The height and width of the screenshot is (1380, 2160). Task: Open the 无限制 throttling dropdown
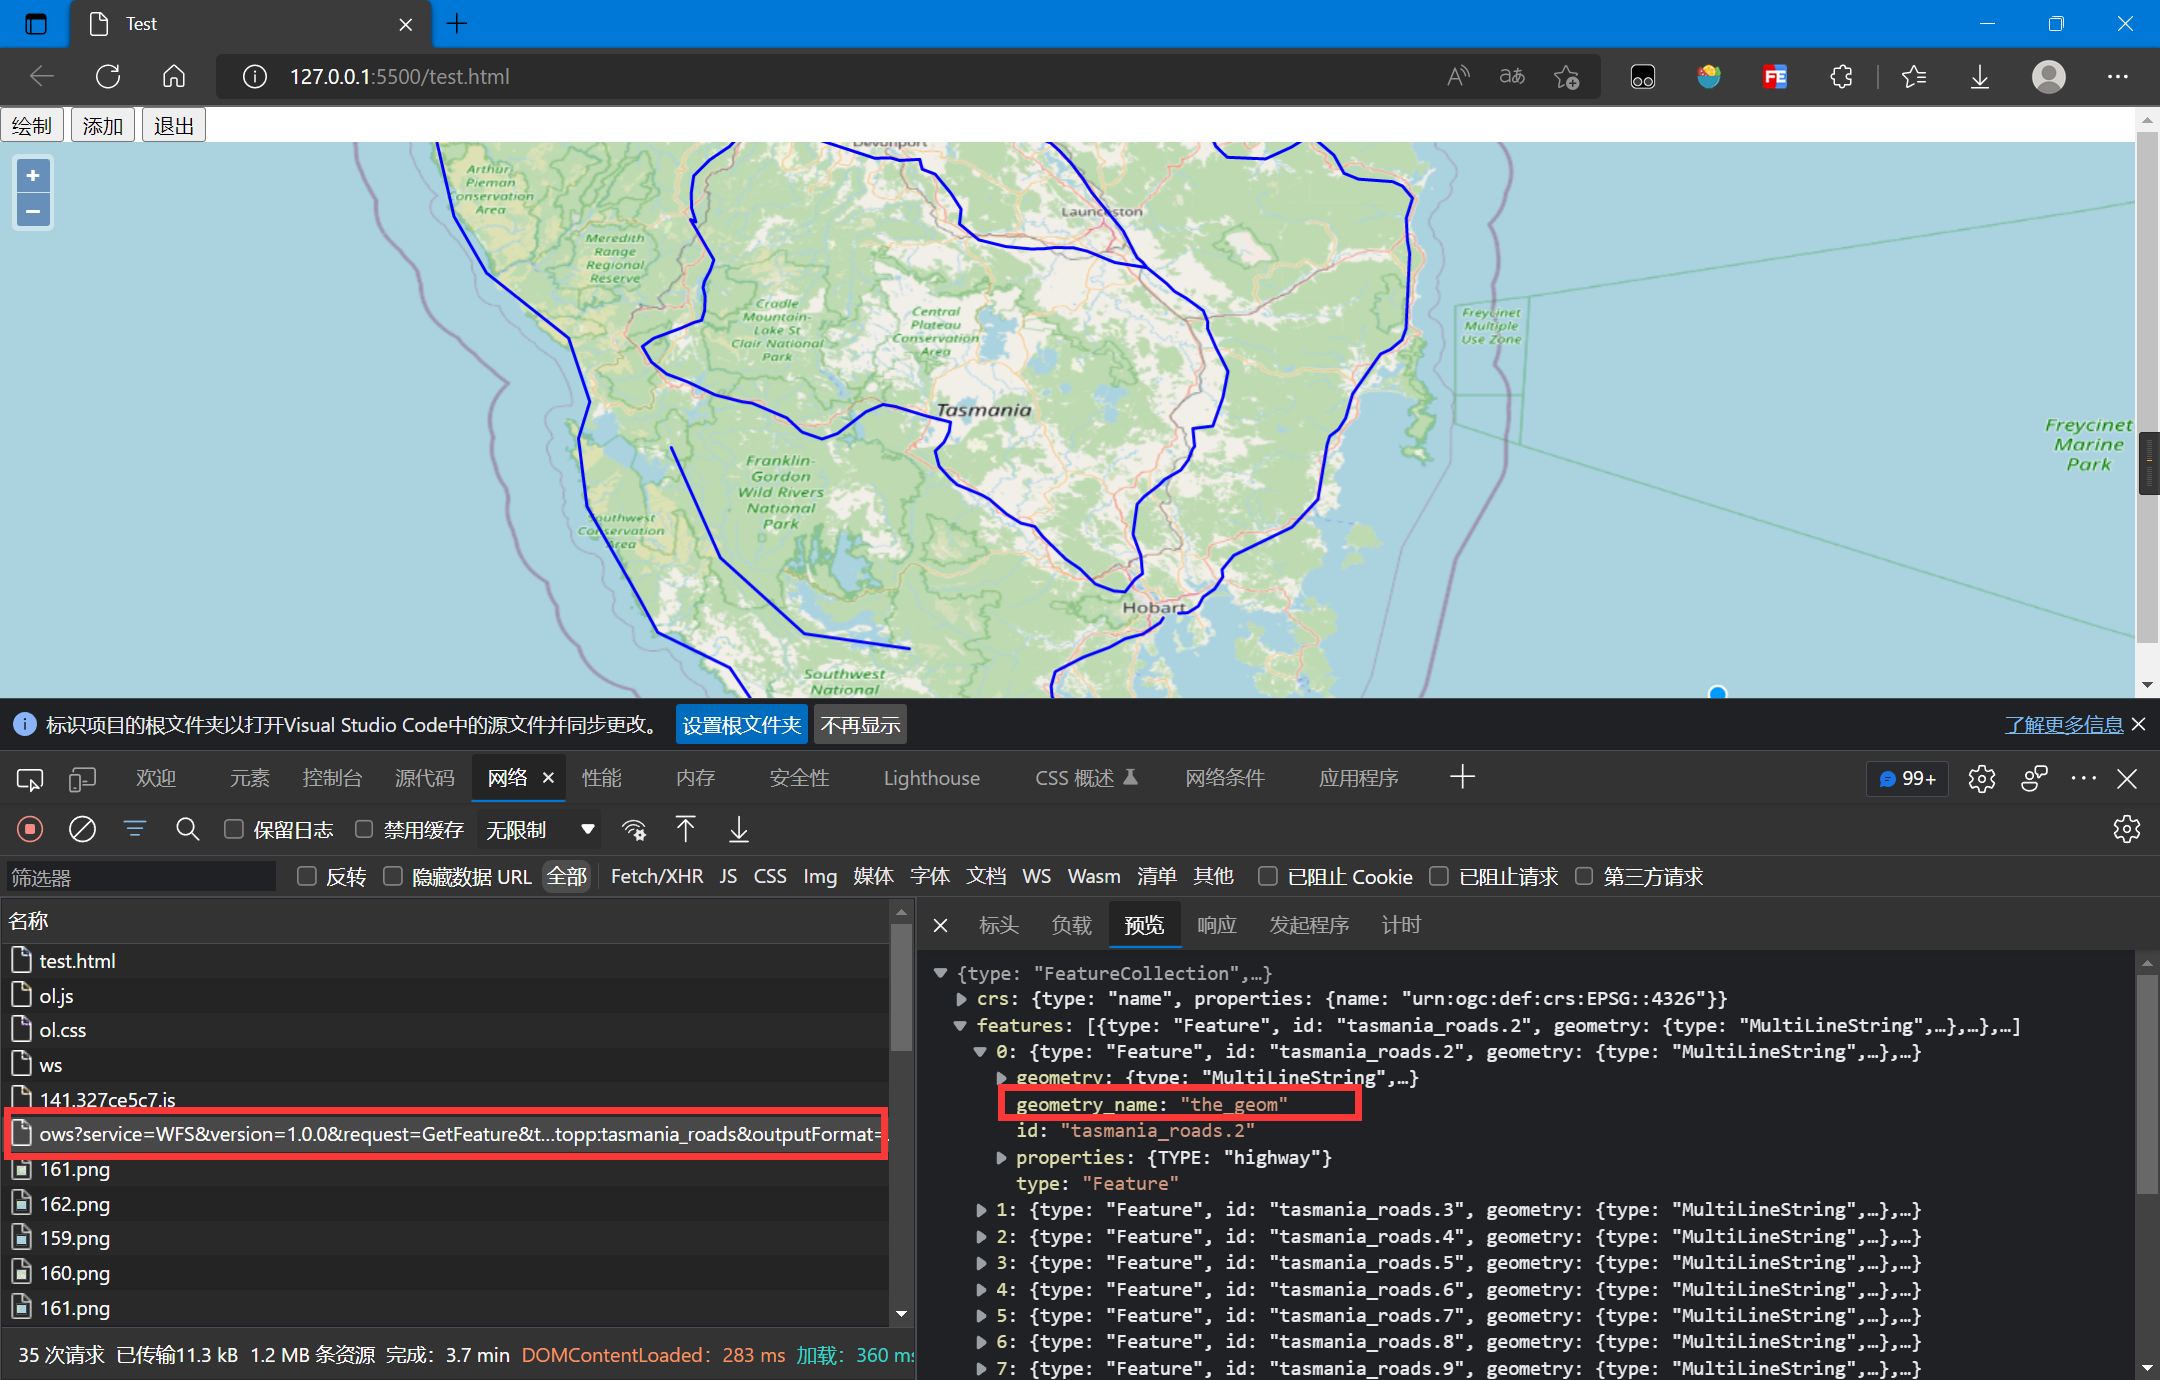pos(540,830)
